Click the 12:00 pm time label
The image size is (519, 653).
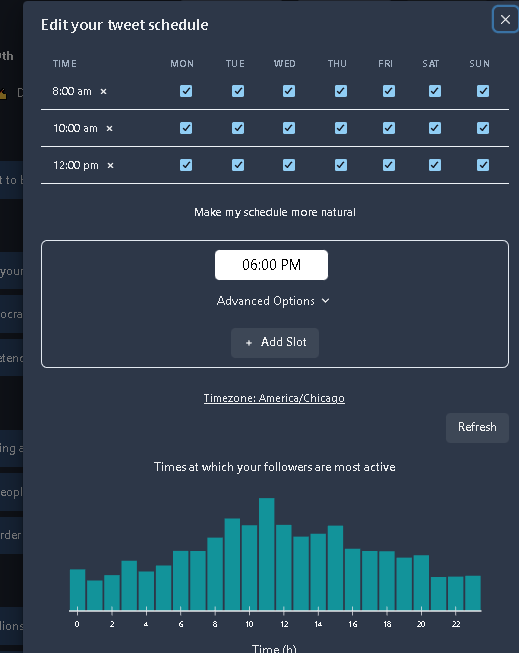pyautogui.click(x=76, y=165)
